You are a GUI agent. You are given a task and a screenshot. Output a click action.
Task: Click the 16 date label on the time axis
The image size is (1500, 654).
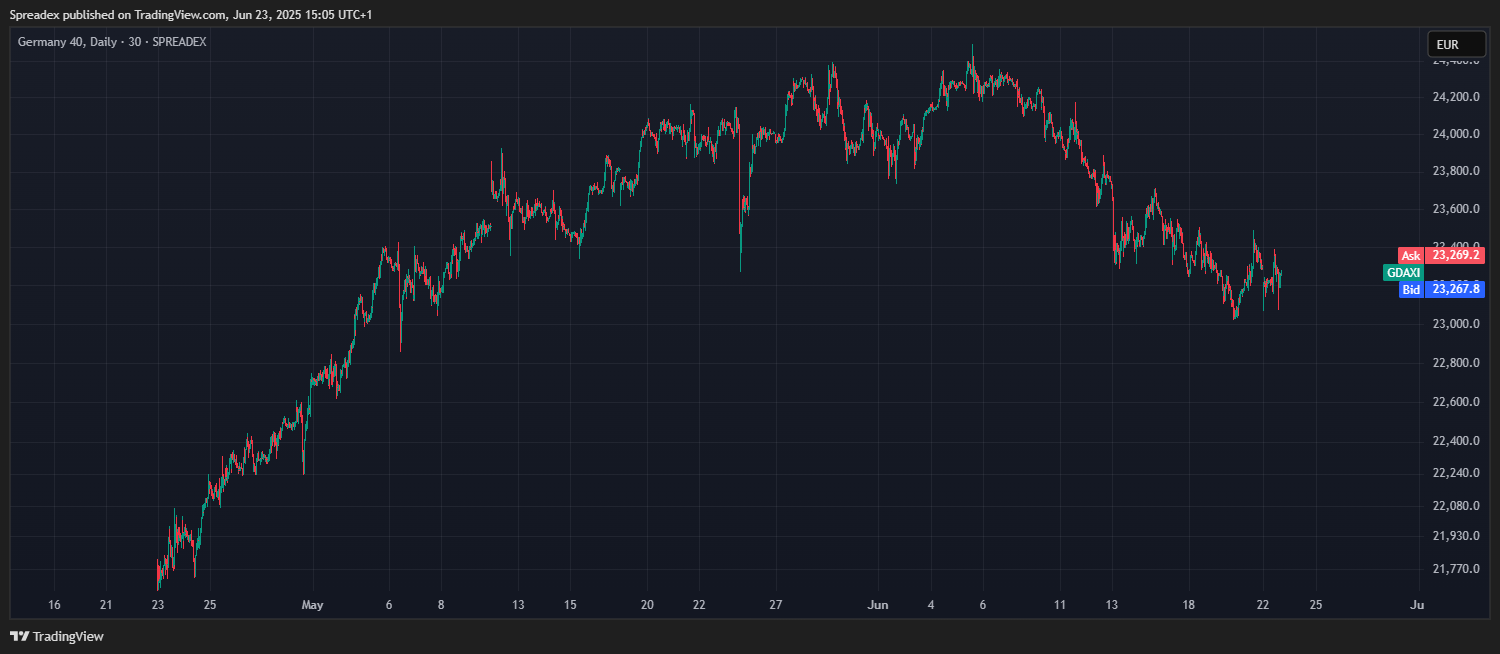click(x=55, y=605)
